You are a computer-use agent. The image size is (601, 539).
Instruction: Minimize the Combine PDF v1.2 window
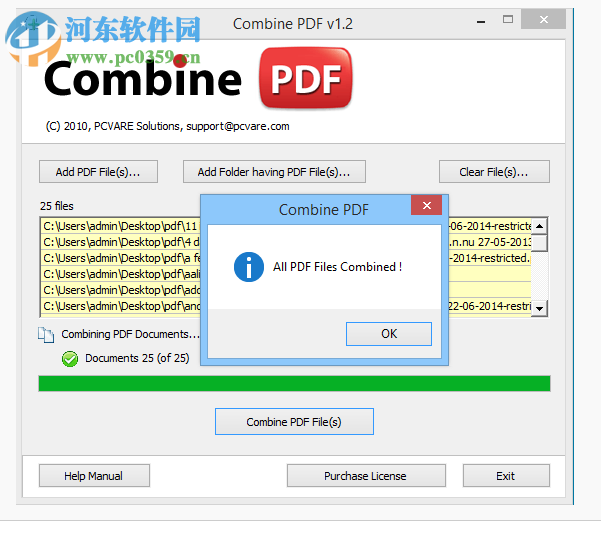pos(481,21)
